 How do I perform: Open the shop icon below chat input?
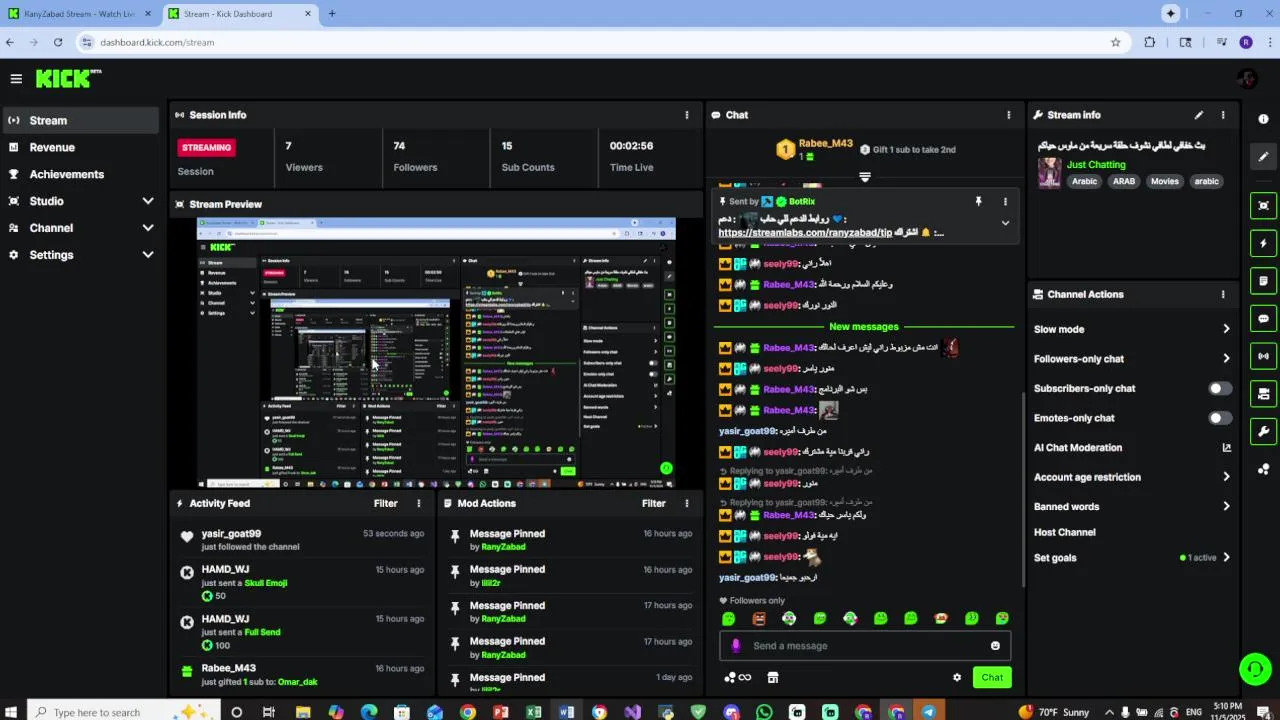tap(773, 677)
